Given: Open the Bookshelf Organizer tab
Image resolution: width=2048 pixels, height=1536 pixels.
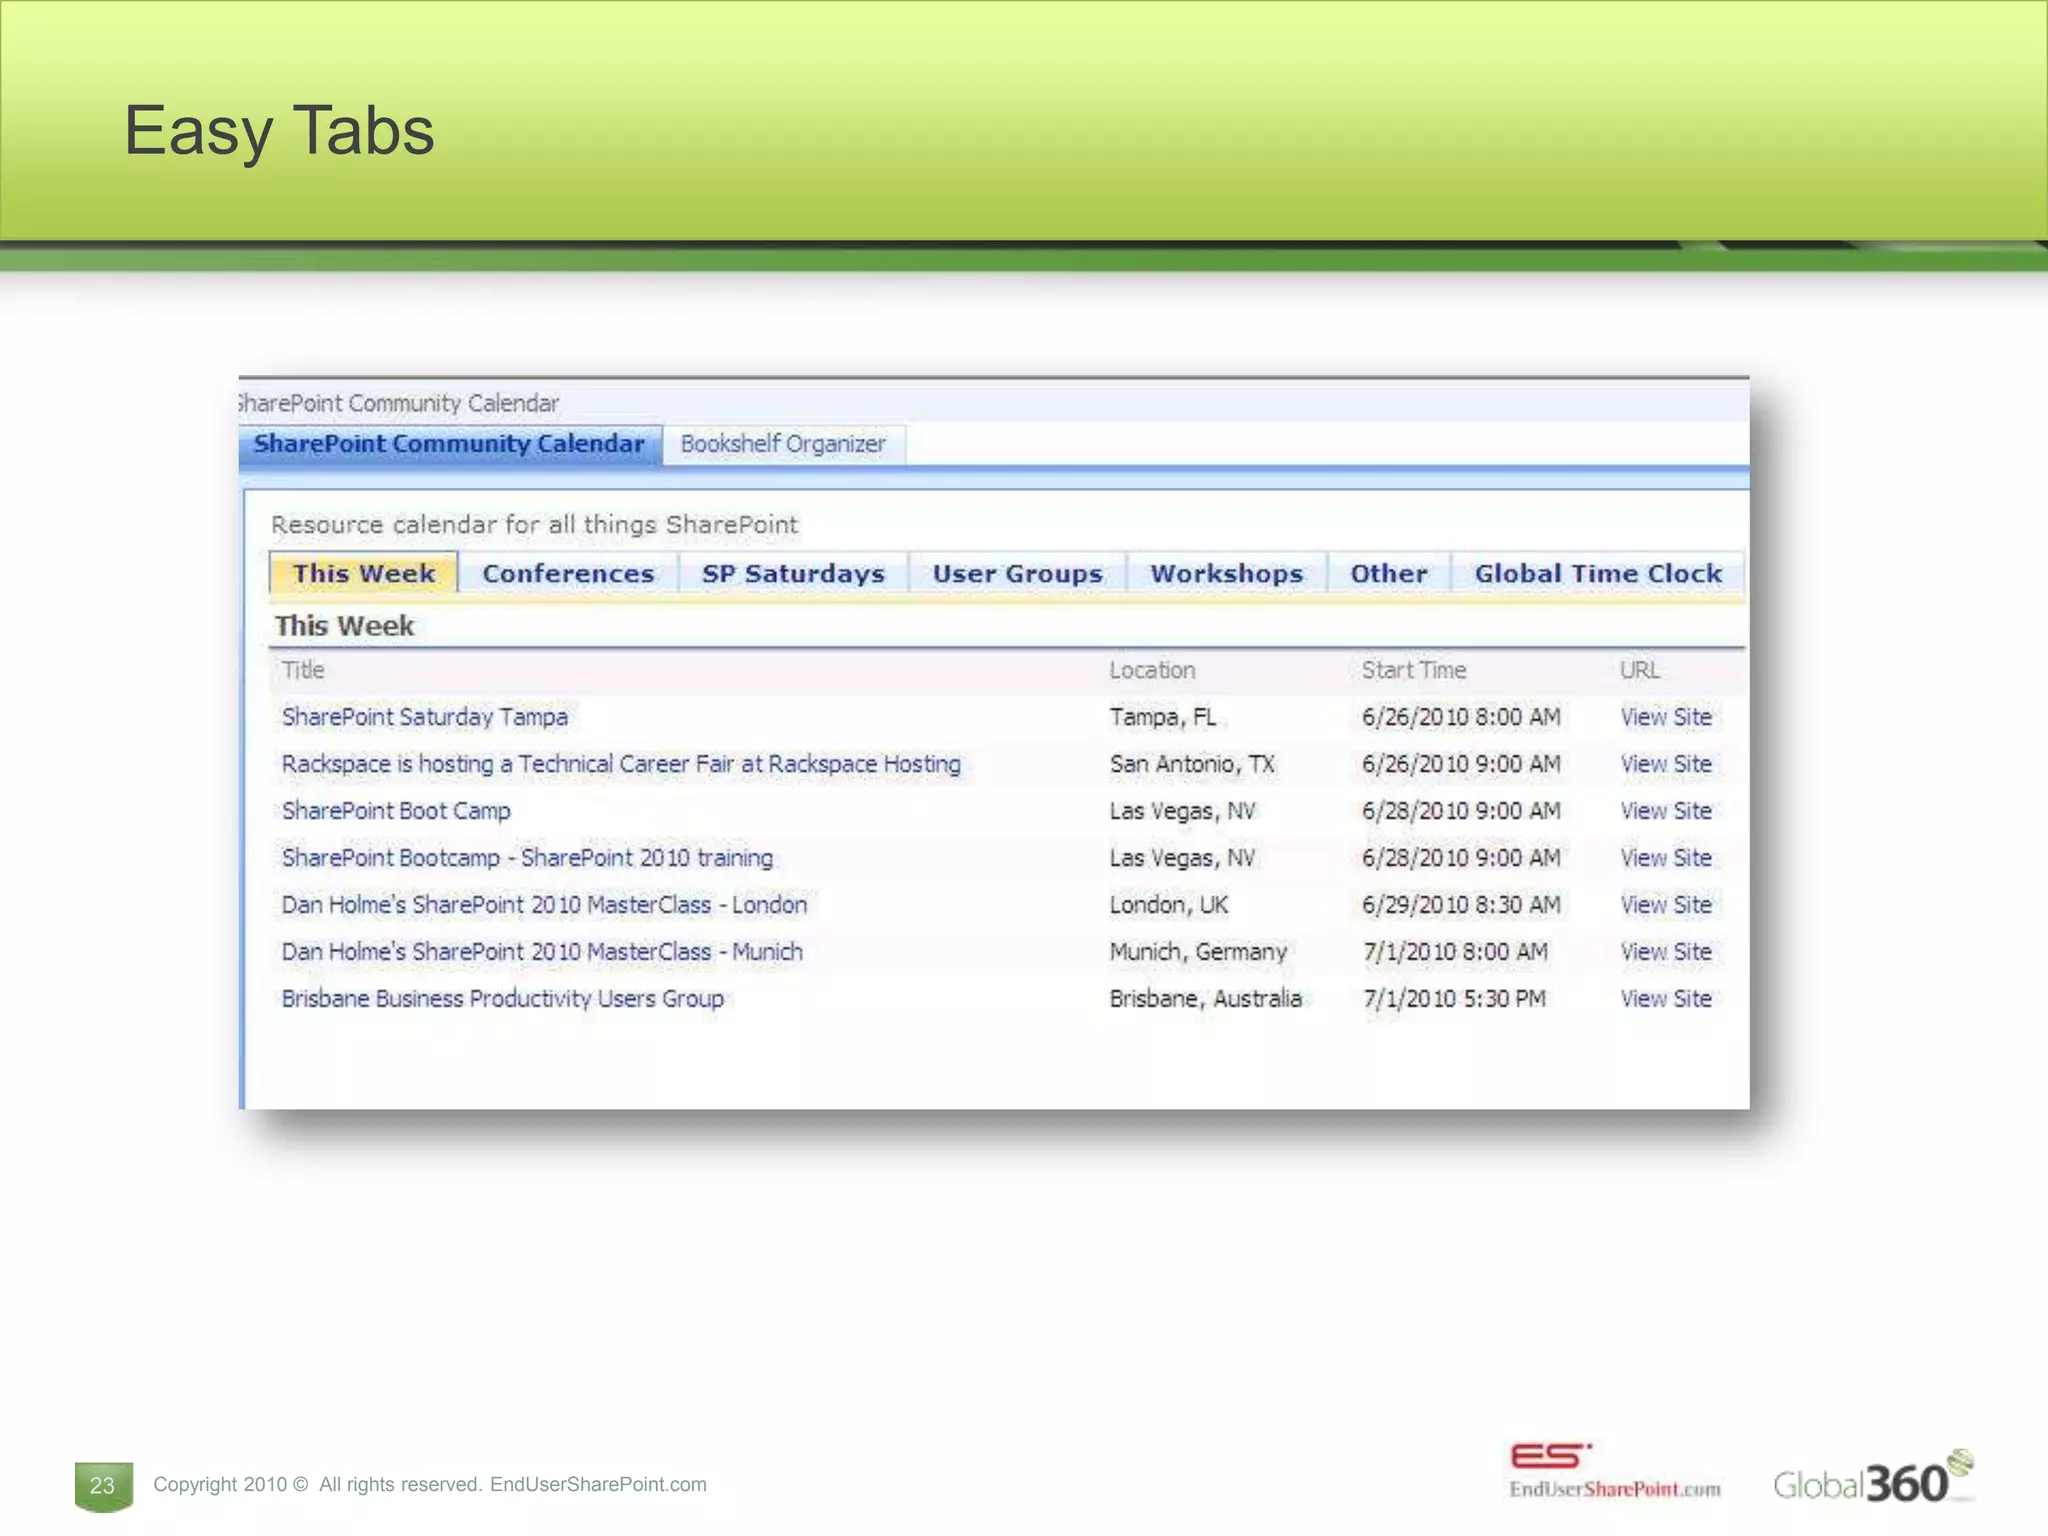Looking at the screenshot, I should (783, 444).
